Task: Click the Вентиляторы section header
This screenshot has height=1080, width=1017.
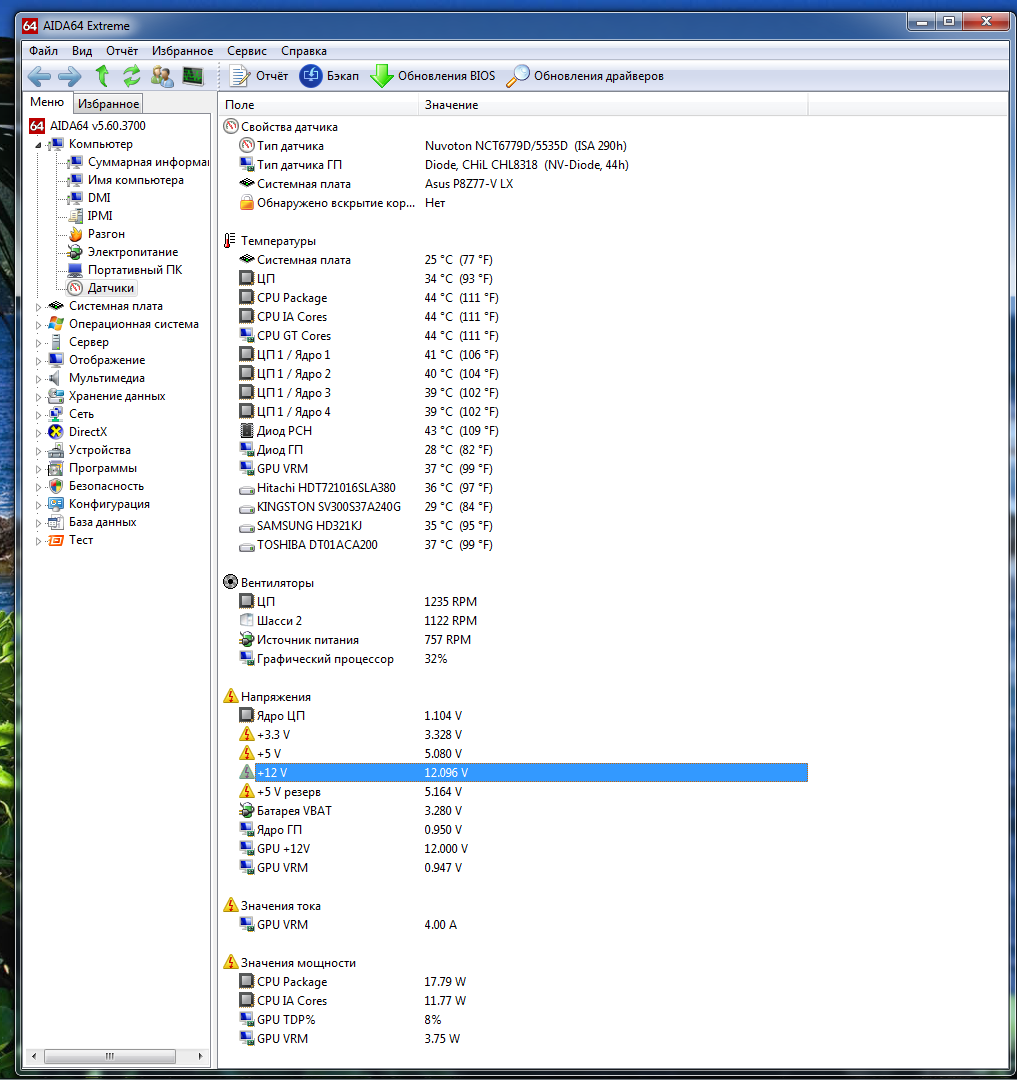Action: pos(269,583)
